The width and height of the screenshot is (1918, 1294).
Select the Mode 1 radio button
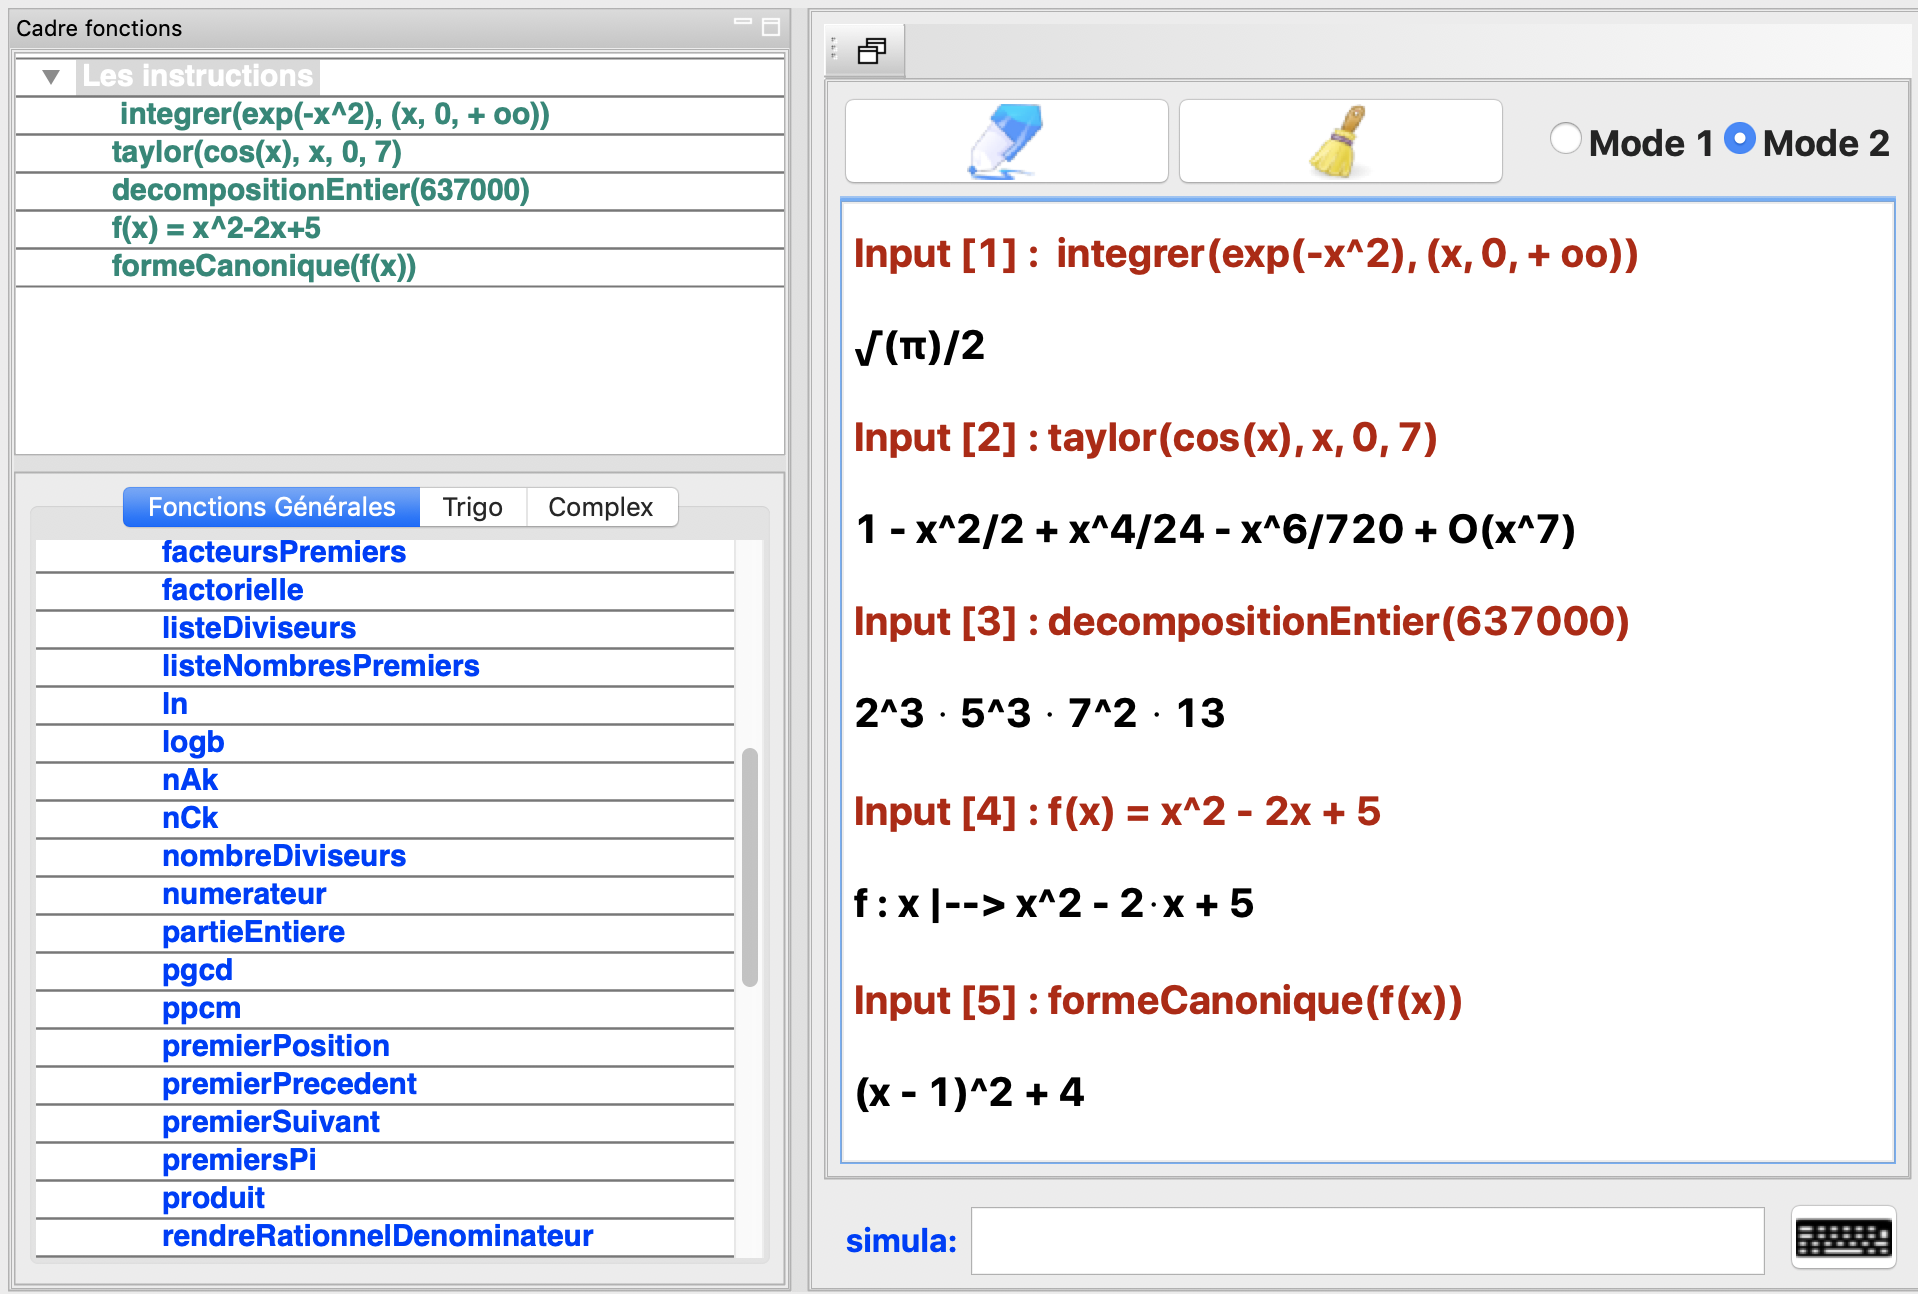1566,139
